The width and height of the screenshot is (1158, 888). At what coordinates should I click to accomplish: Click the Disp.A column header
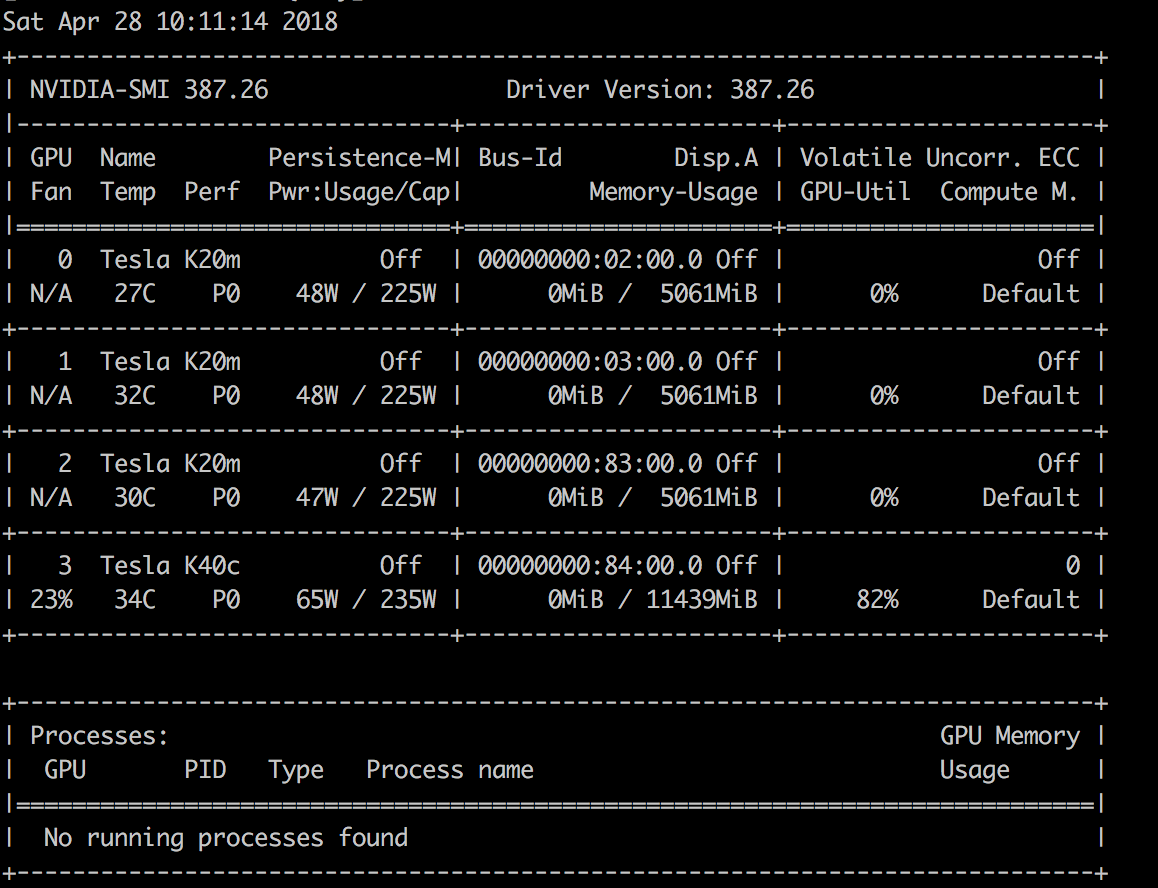716,157
